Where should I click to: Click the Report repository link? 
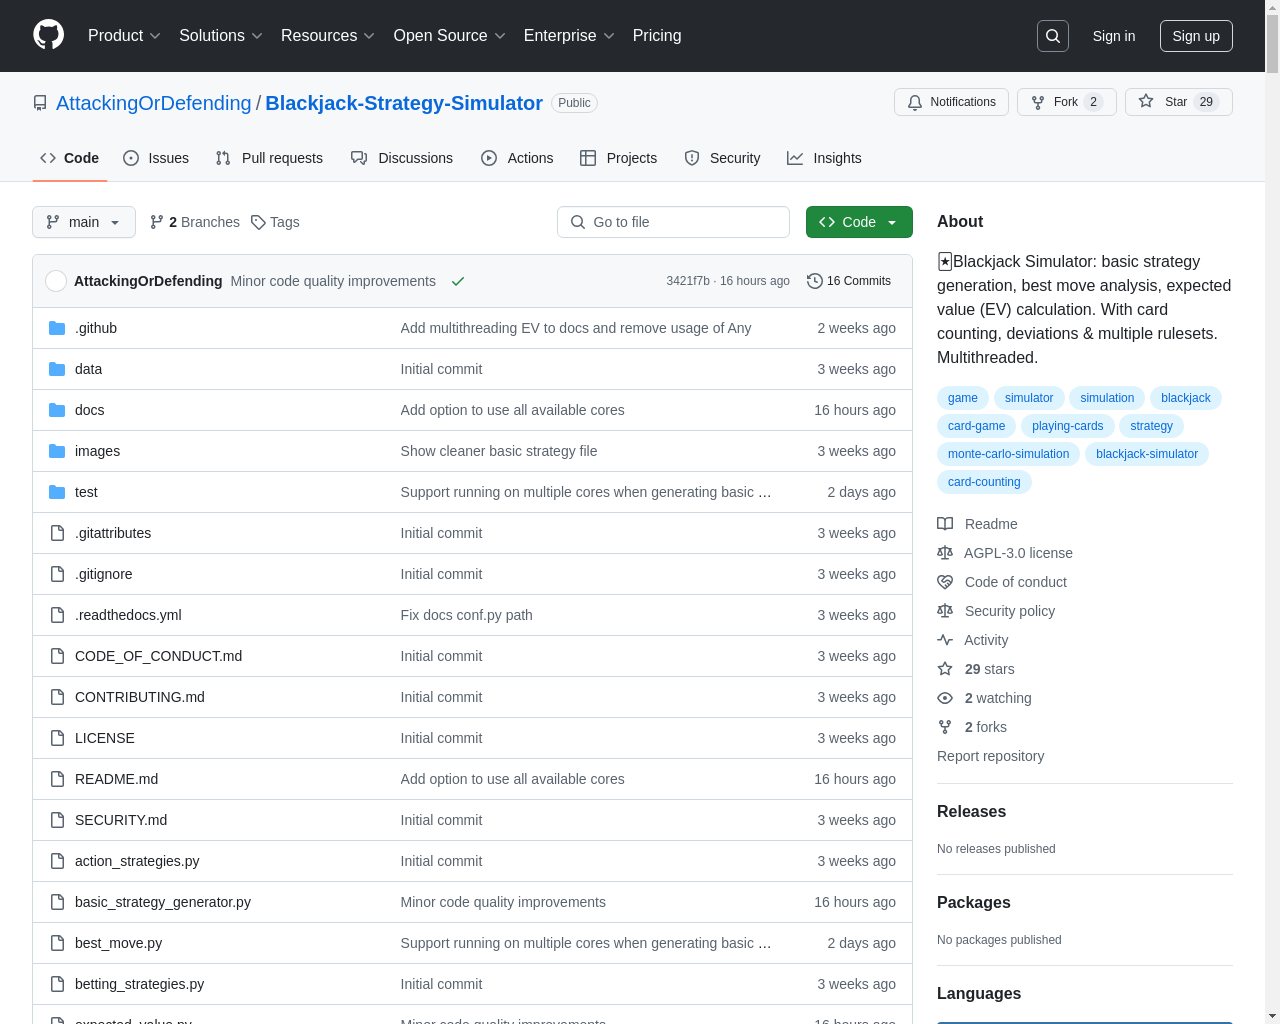[990, 756]
